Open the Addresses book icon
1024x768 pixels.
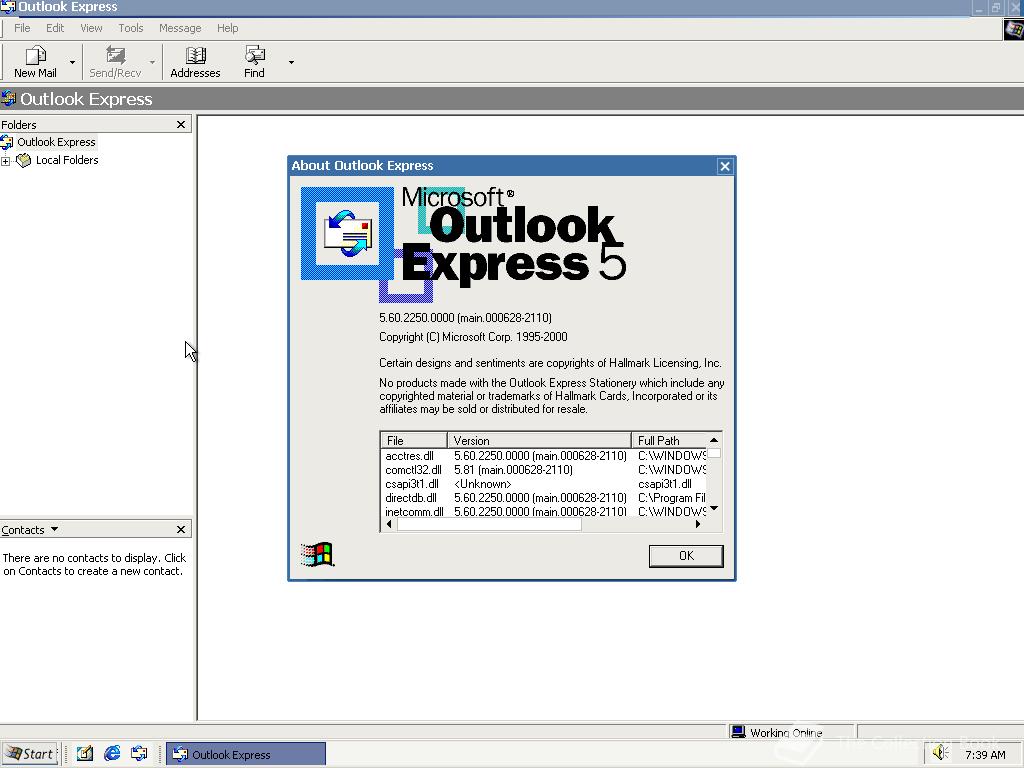pos(195,56)
